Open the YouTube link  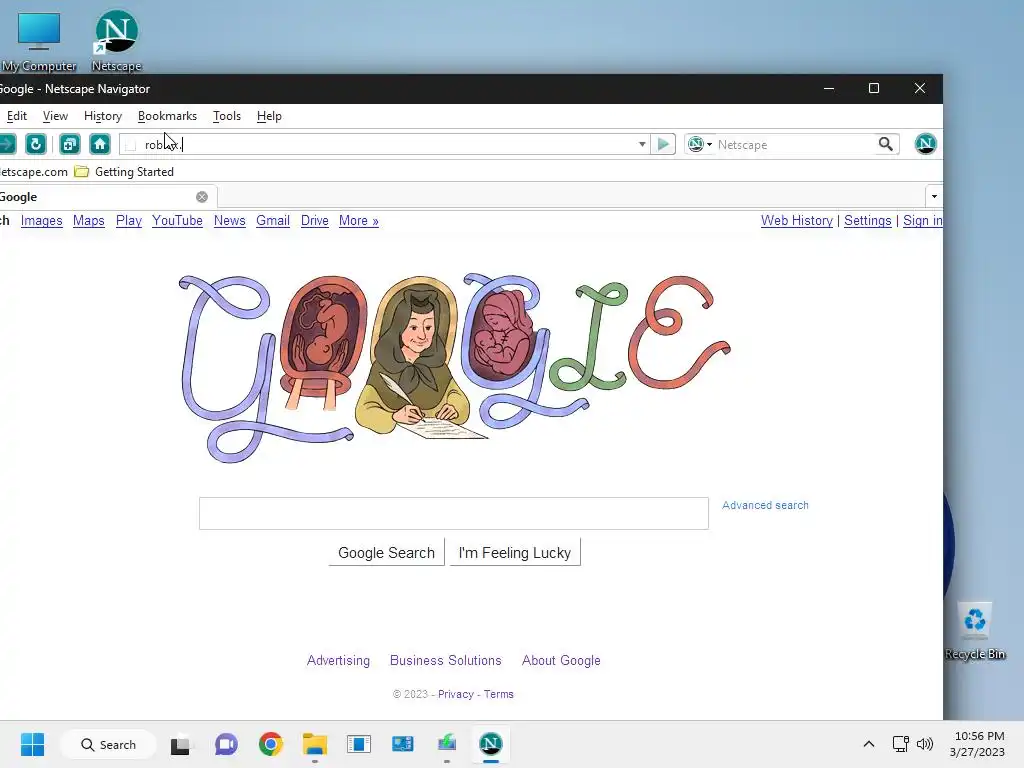pyautogui.click(x=177, y=221)
